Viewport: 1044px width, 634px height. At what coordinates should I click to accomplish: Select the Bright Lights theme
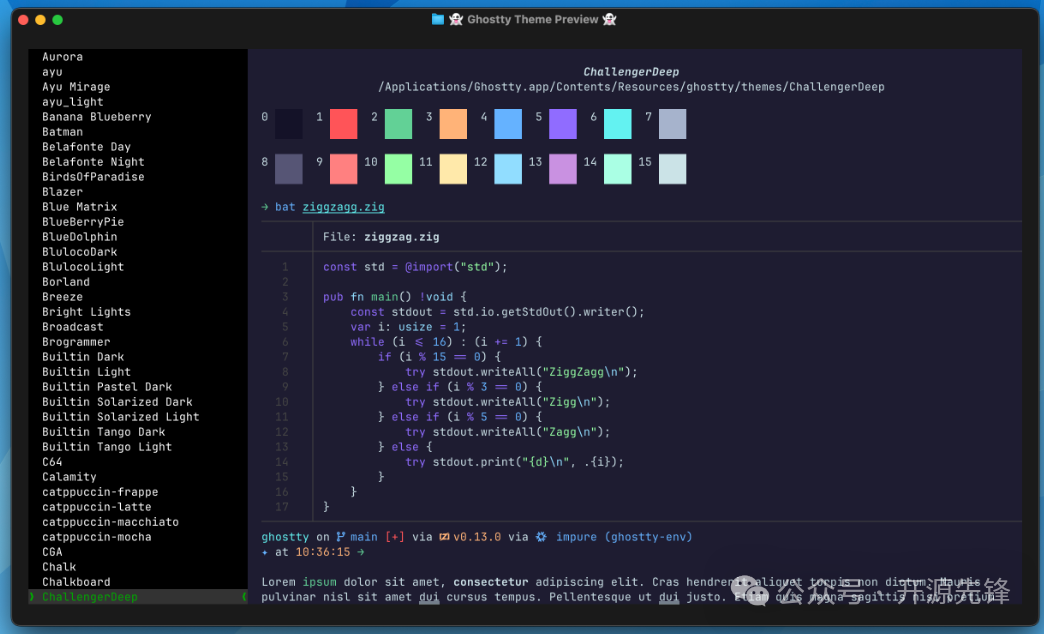(87, 312)
